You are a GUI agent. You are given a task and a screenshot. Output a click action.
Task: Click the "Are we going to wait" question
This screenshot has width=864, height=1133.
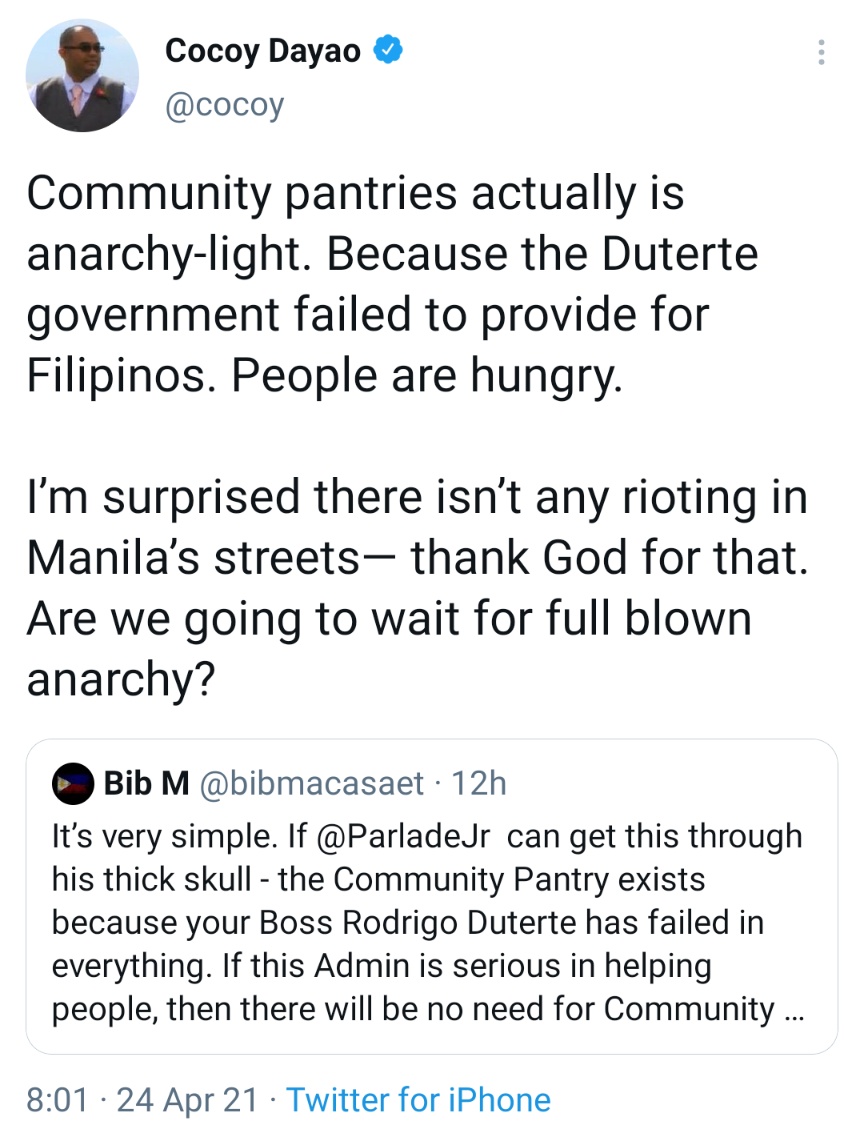click(x=388, y=618)
